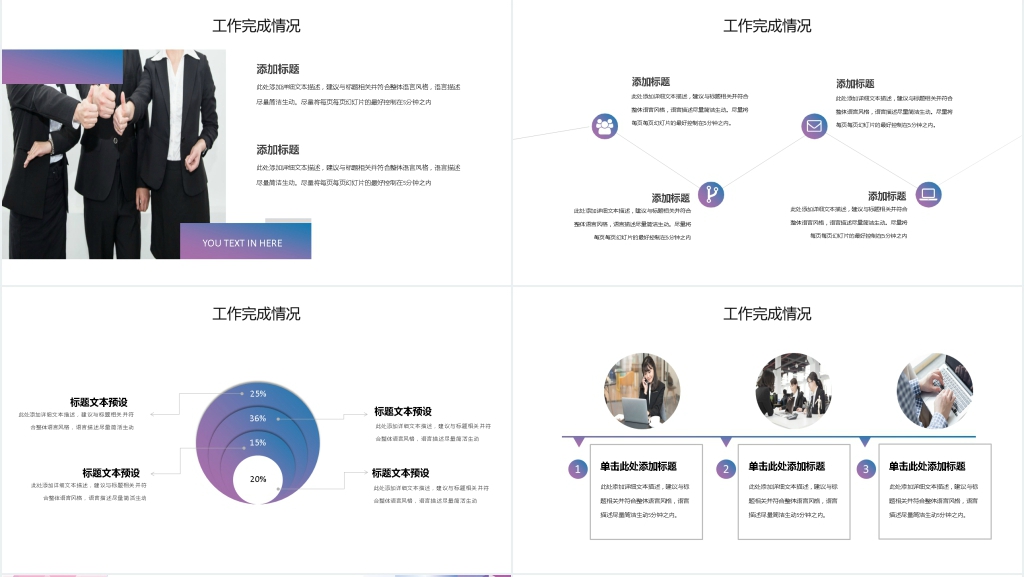Click the white 20% center circle
The image size is (1024, 577).
[x=258, y=479]
